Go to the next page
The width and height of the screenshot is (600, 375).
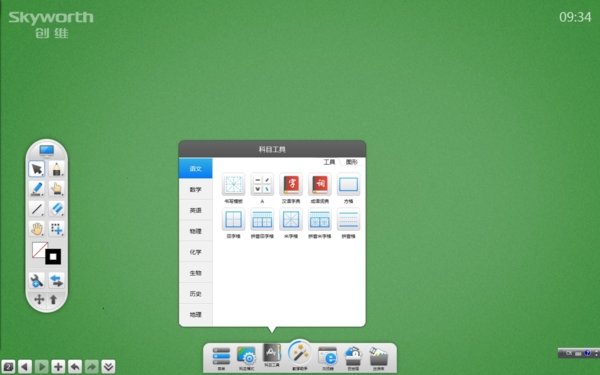tap(42, 367)
